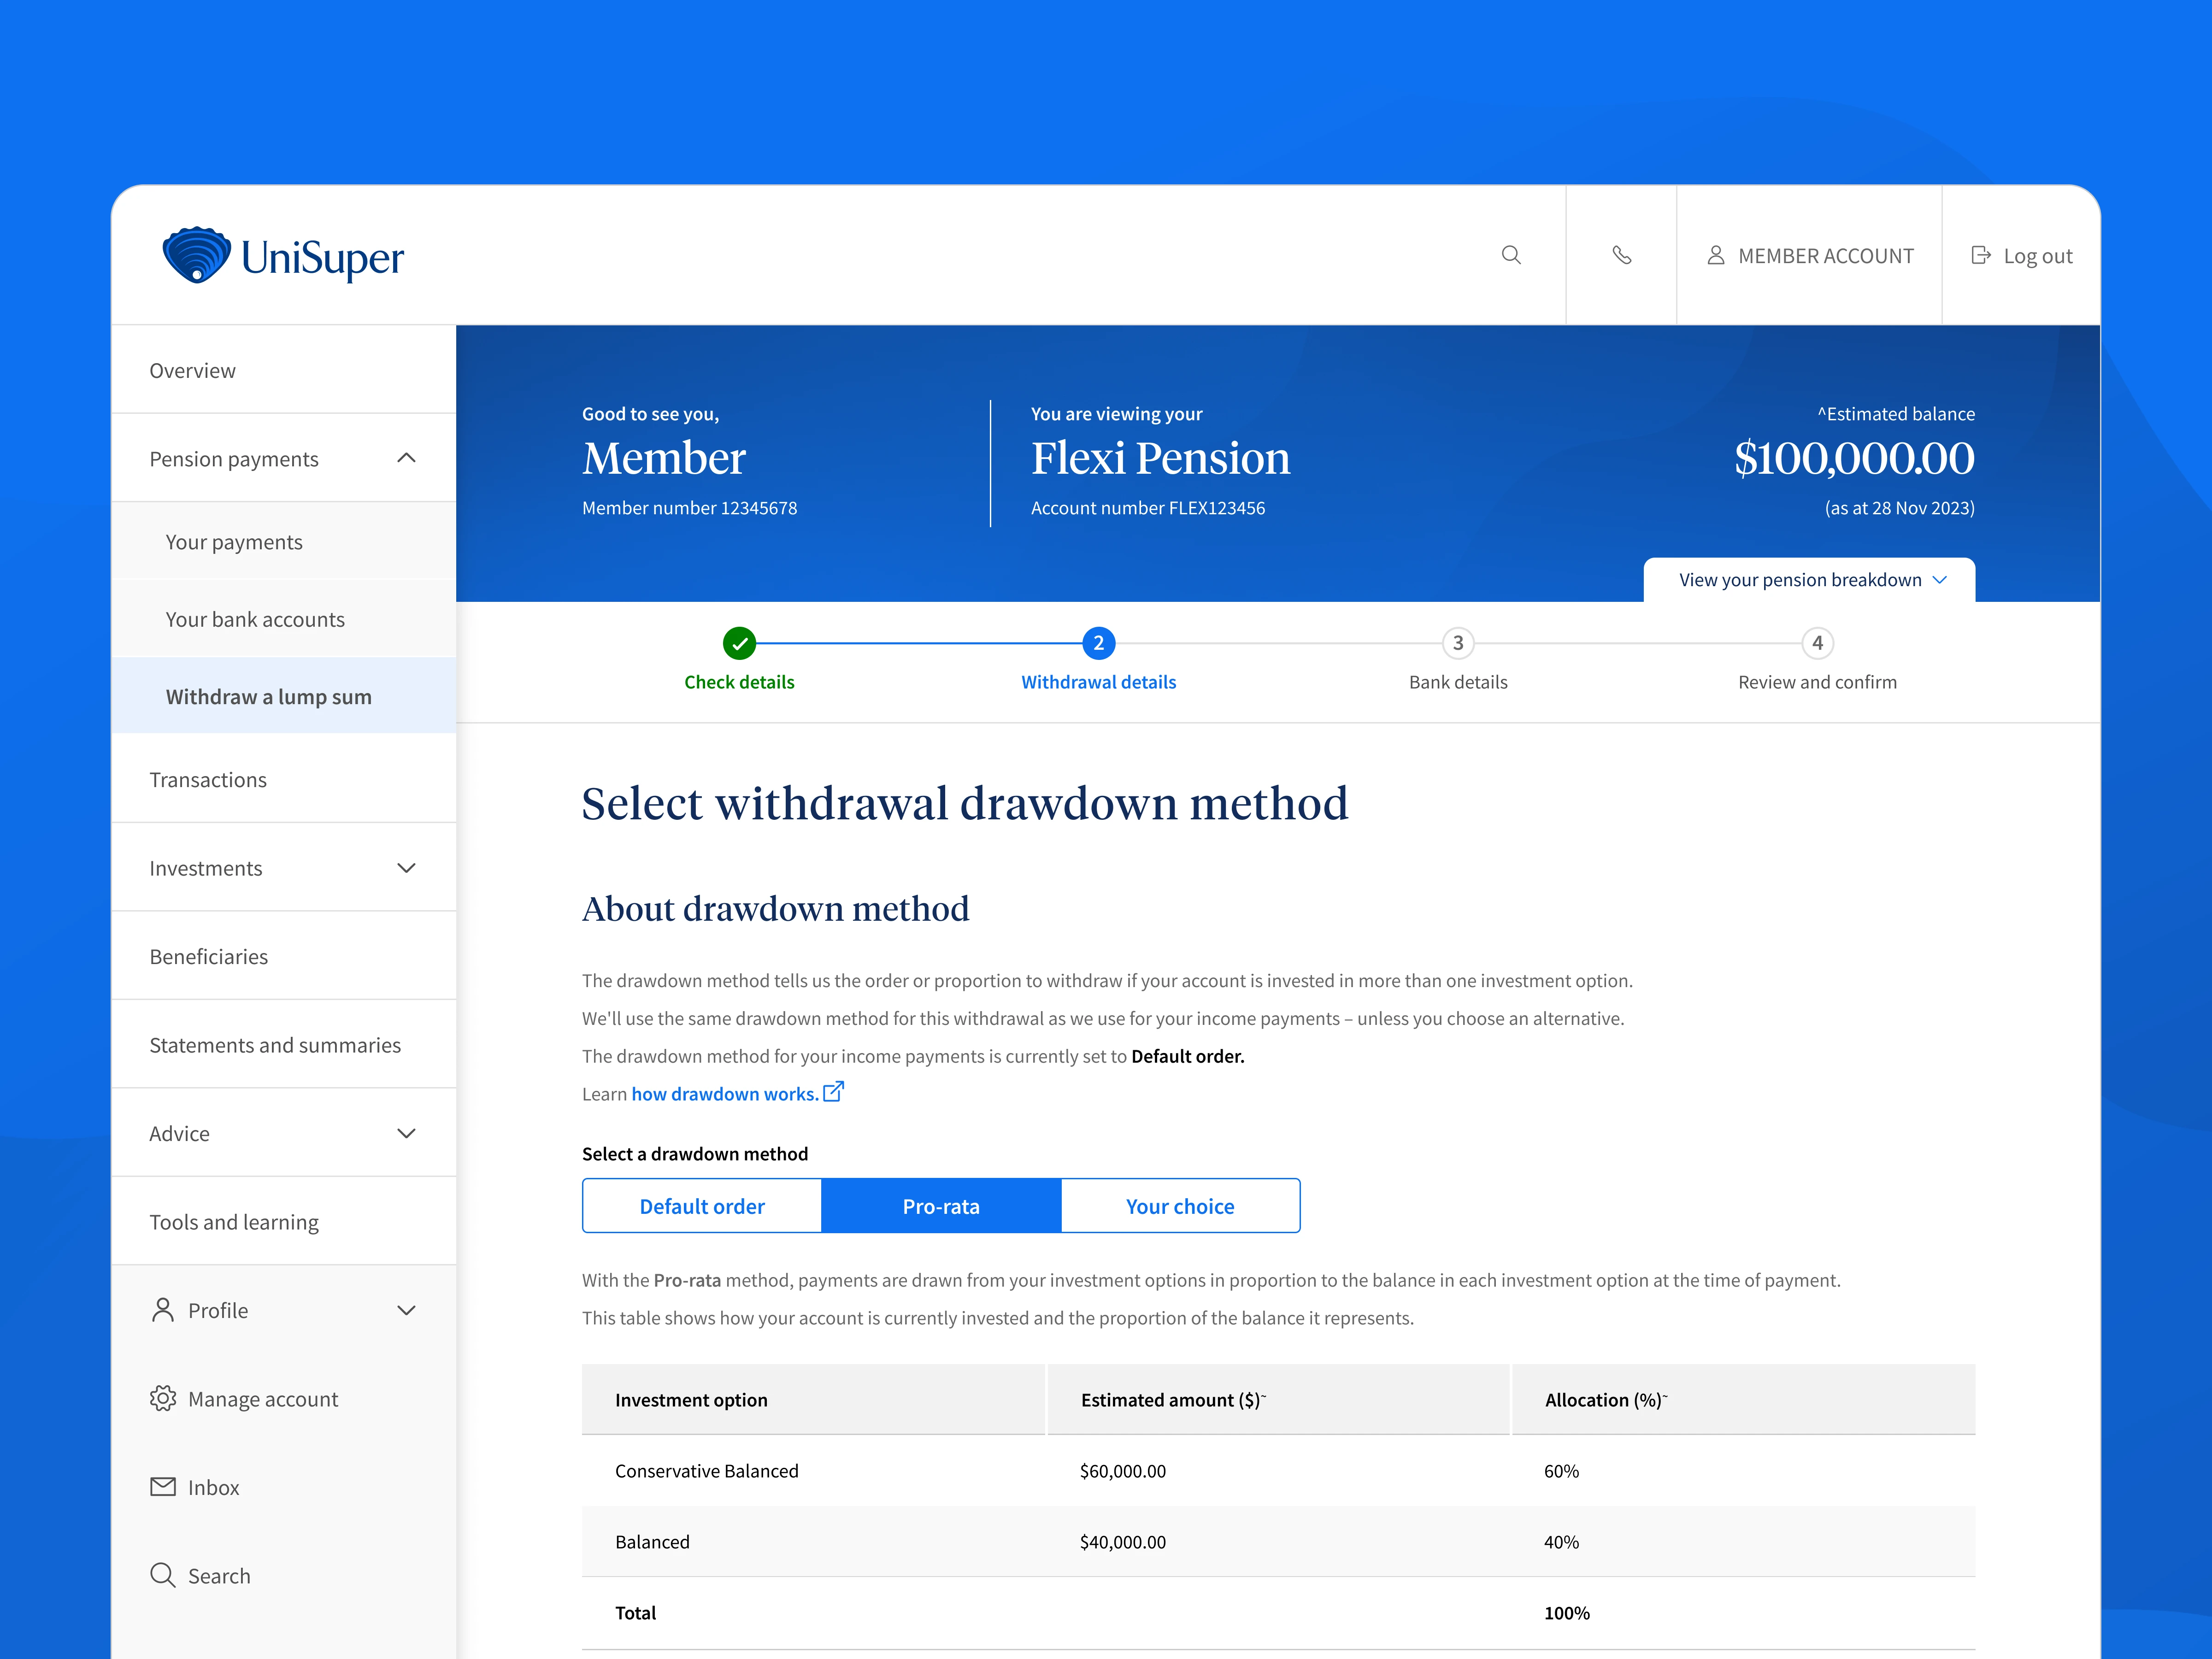This screenshot has height=1659, width=2212.
Task: Open Beneficiaries page
Action: tap(284, 956)
